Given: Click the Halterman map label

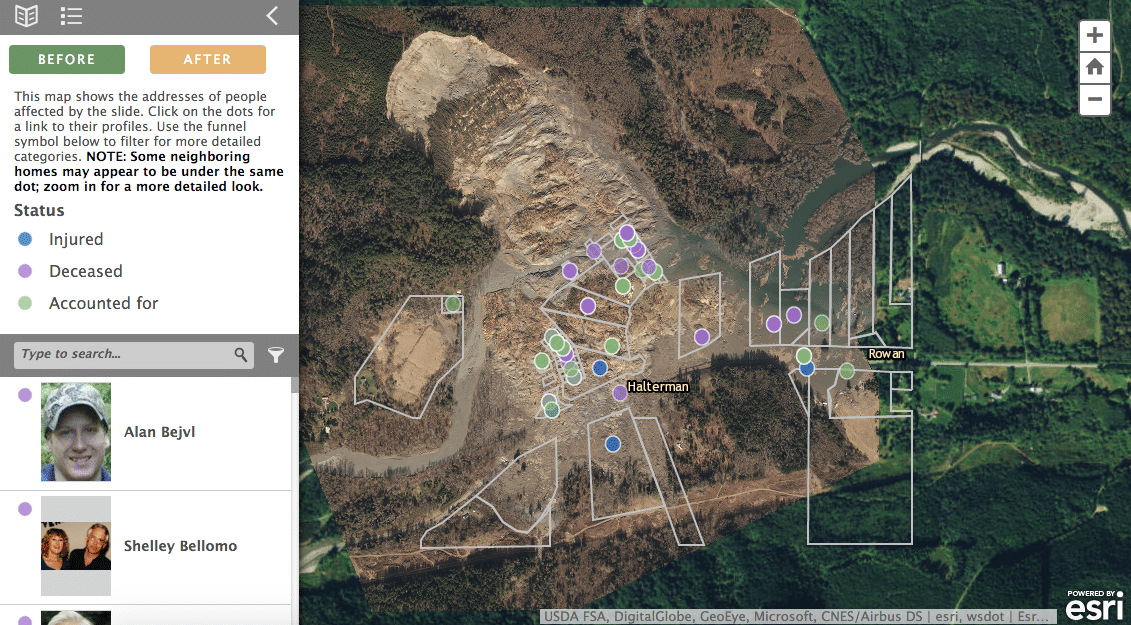Looking at the screenshot, I should (658, 387).
